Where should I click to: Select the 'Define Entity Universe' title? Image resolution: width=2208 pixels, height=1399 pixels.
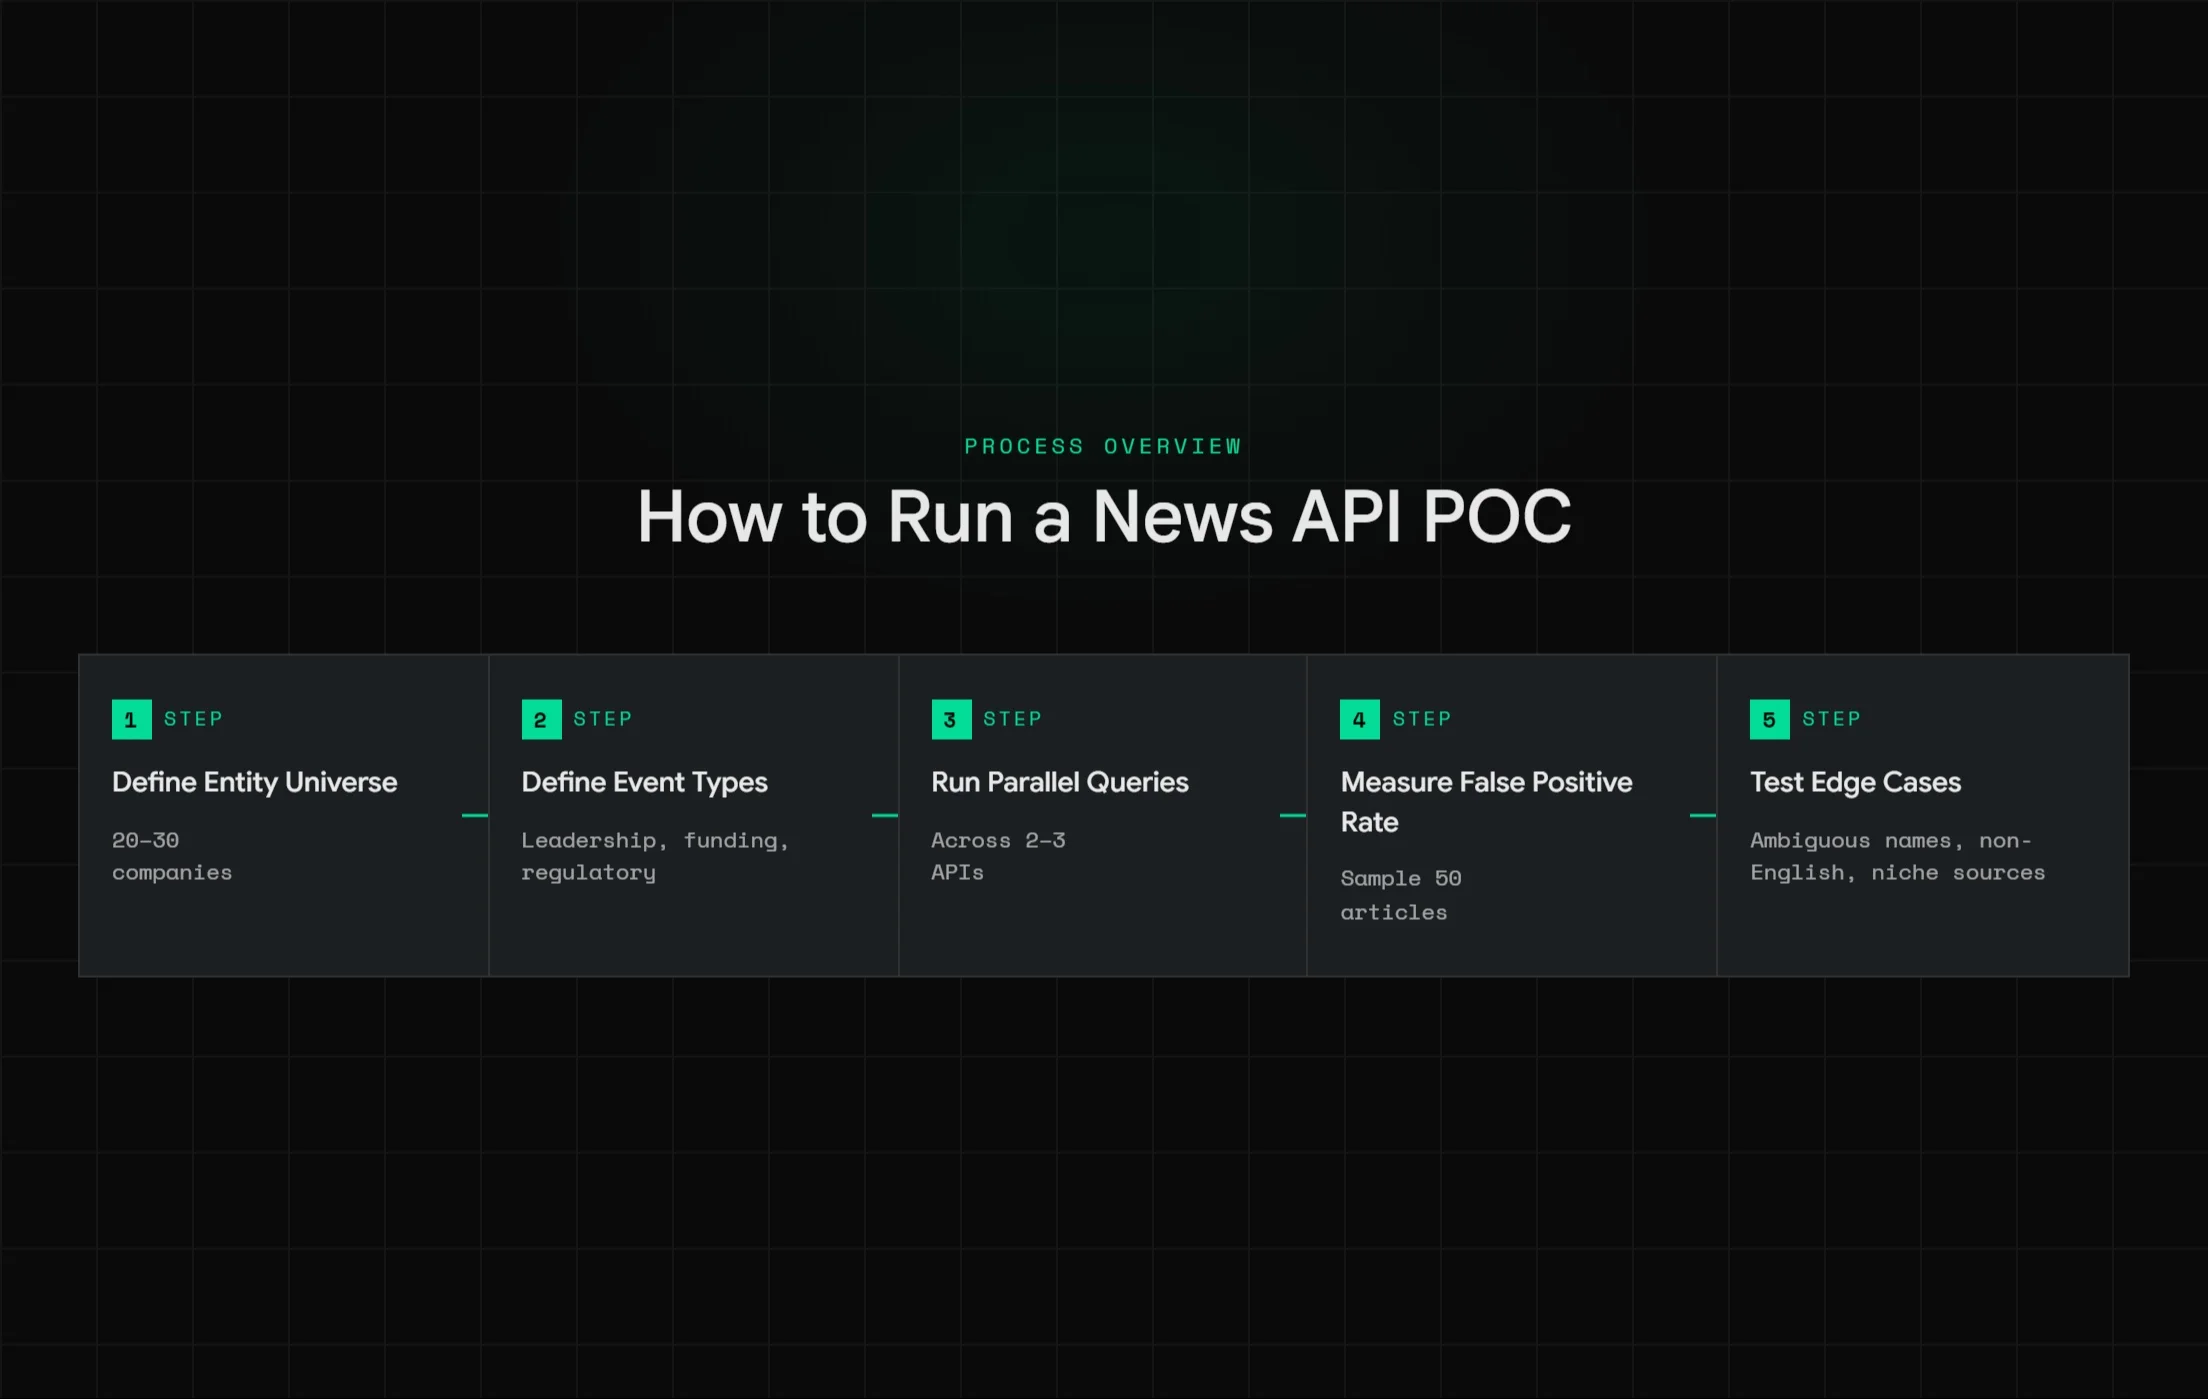(254, 782)
